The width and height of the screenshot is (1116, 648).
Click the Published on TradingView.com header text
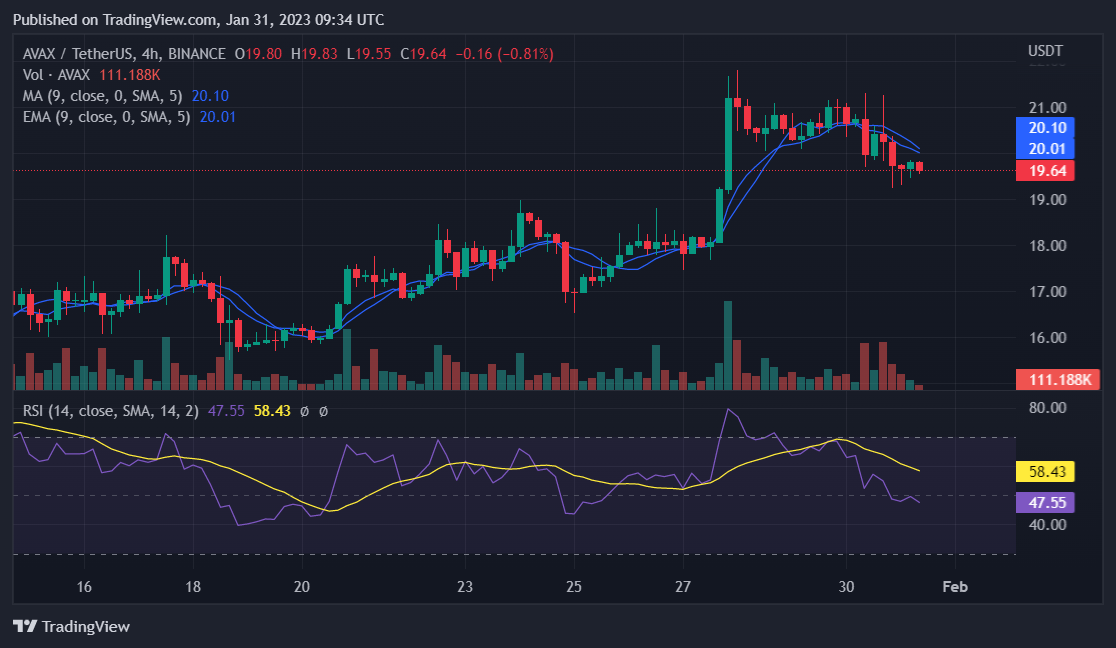[x=199, y=20]
